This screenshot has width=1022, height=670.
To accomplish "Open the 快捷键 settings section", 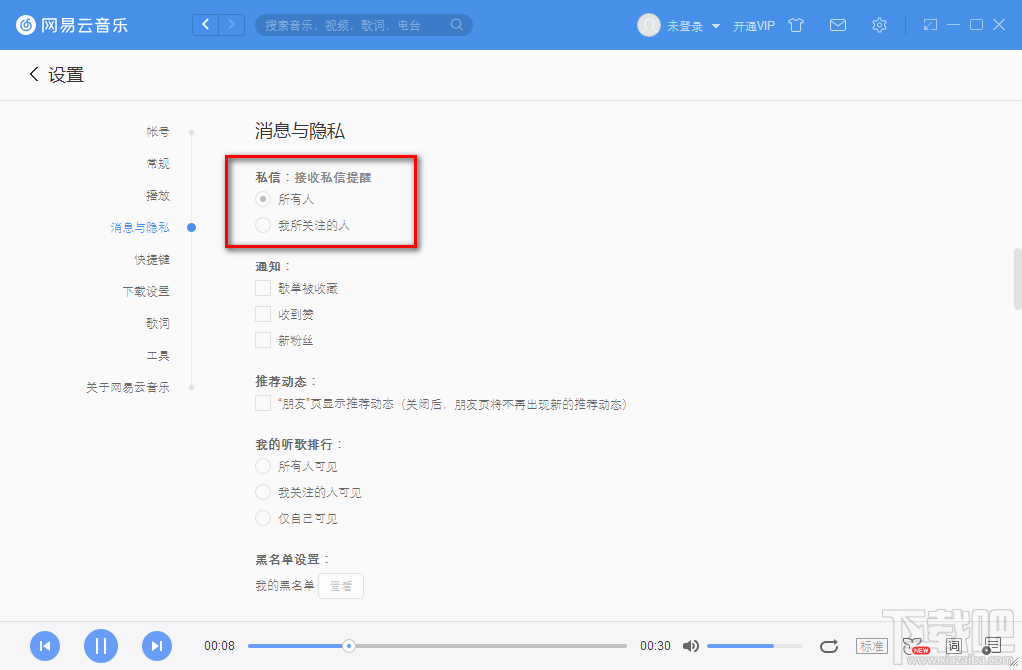I will (x=155, y=259).
